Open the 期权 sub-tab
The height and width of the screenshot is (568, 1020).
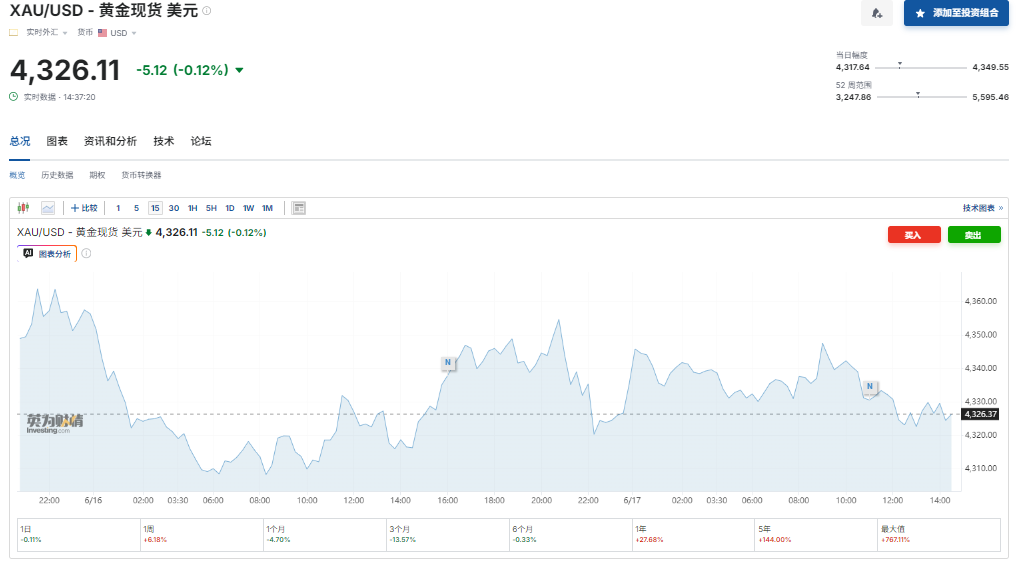97,175
